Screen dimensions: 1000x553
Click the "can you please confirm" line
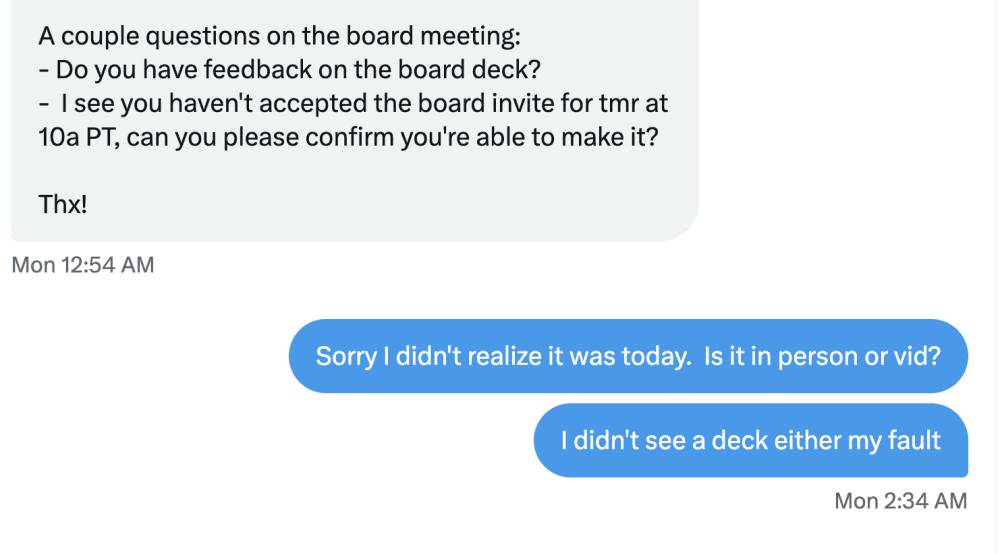(x=348, y=136)
